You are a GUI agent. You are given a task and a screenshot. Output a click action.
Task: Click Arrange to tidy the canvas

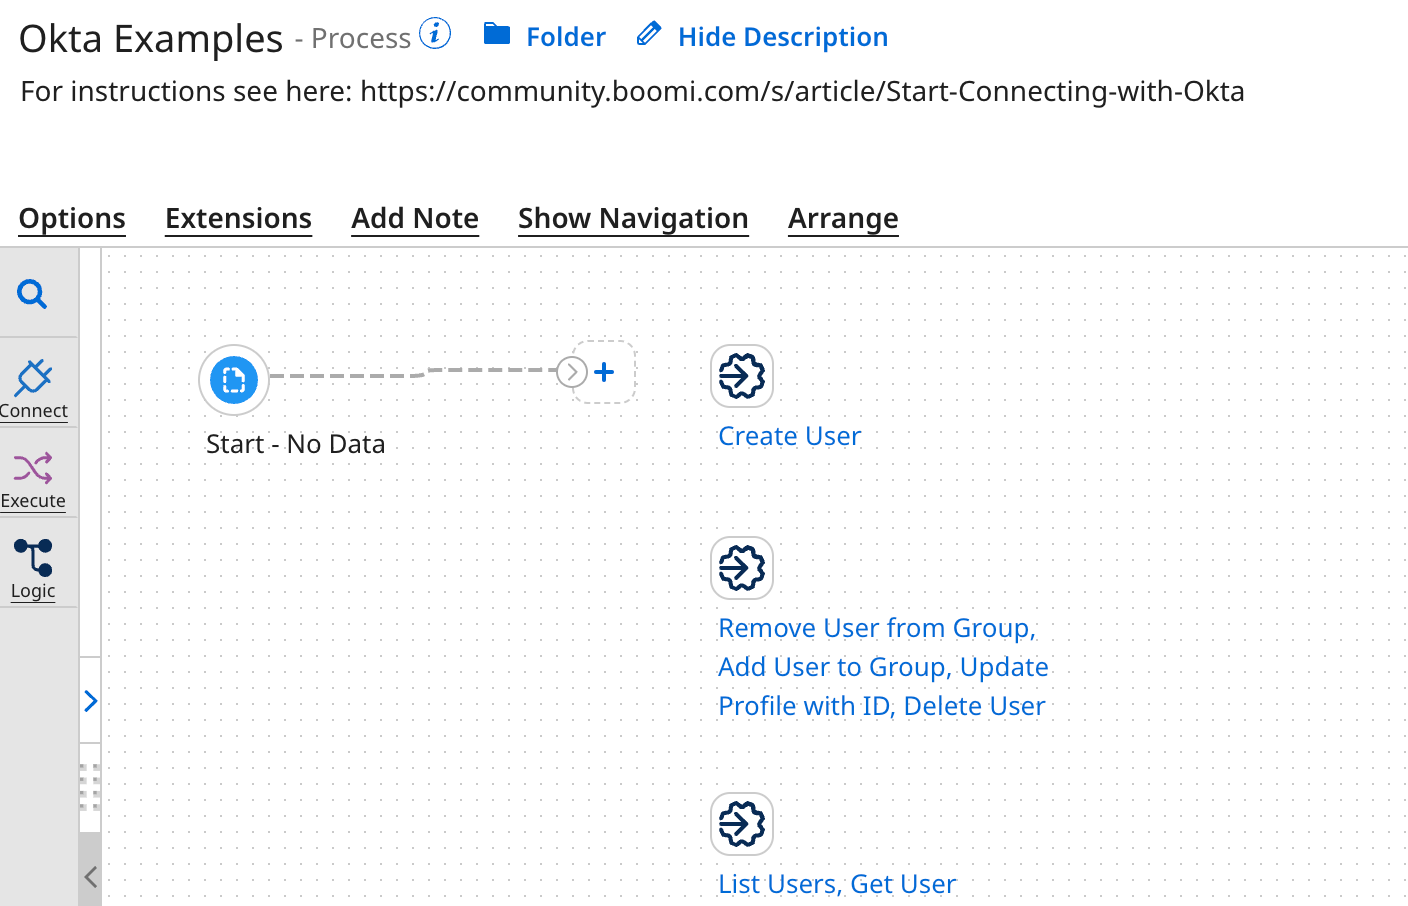click(843, 218)
